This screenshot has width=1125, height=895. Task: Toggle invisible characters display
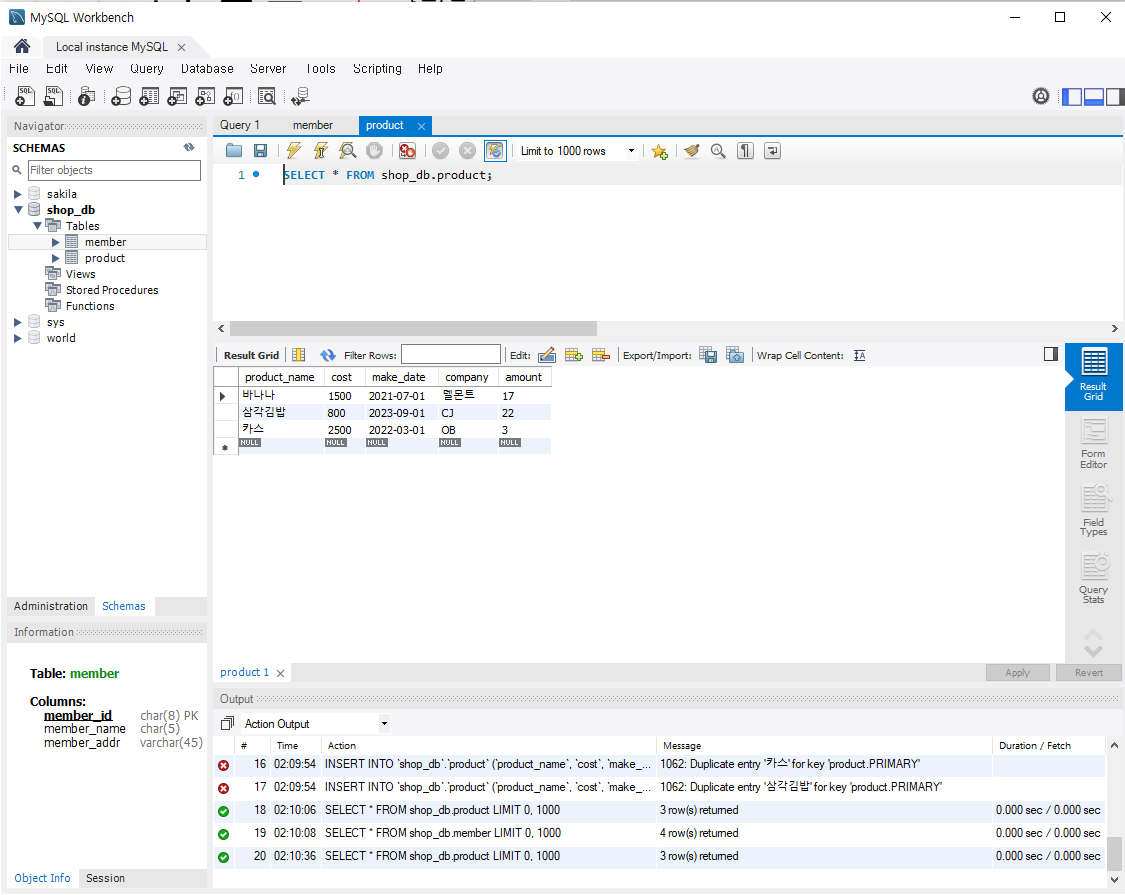point(745,151)
